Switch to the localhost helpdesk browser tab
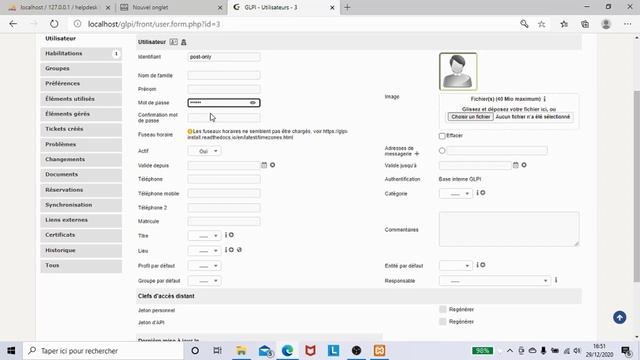This screenshot has height=360, width=640. point(59,7)
